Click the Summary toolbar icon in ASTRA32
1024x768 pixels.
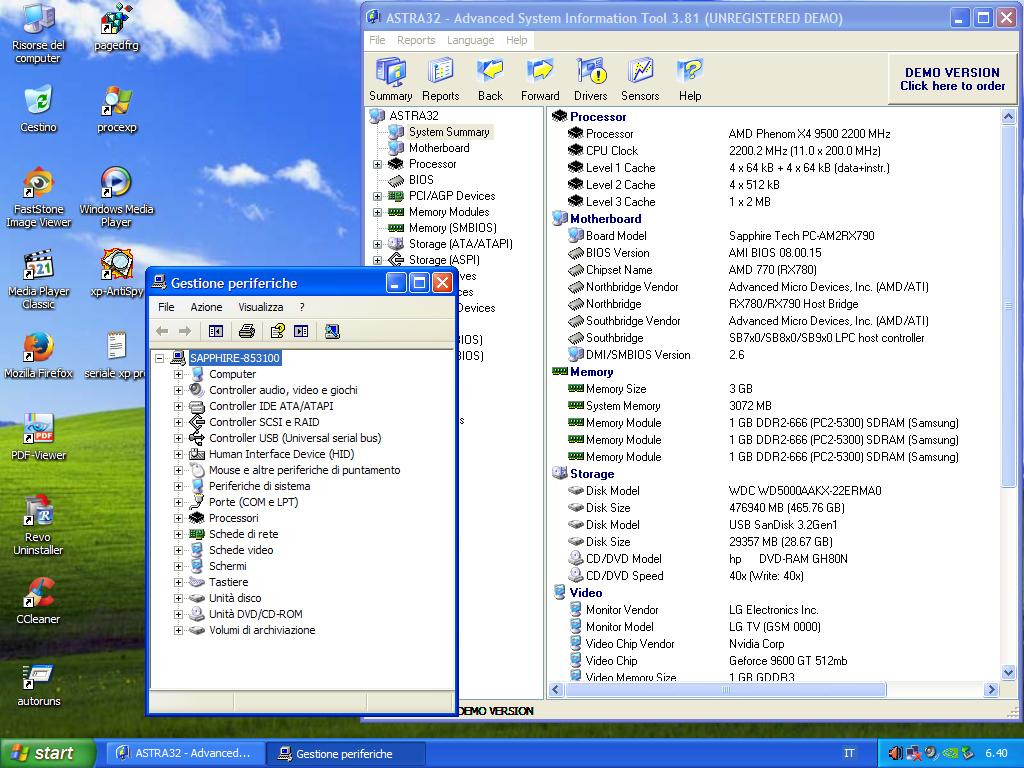[x=390, y=79]
